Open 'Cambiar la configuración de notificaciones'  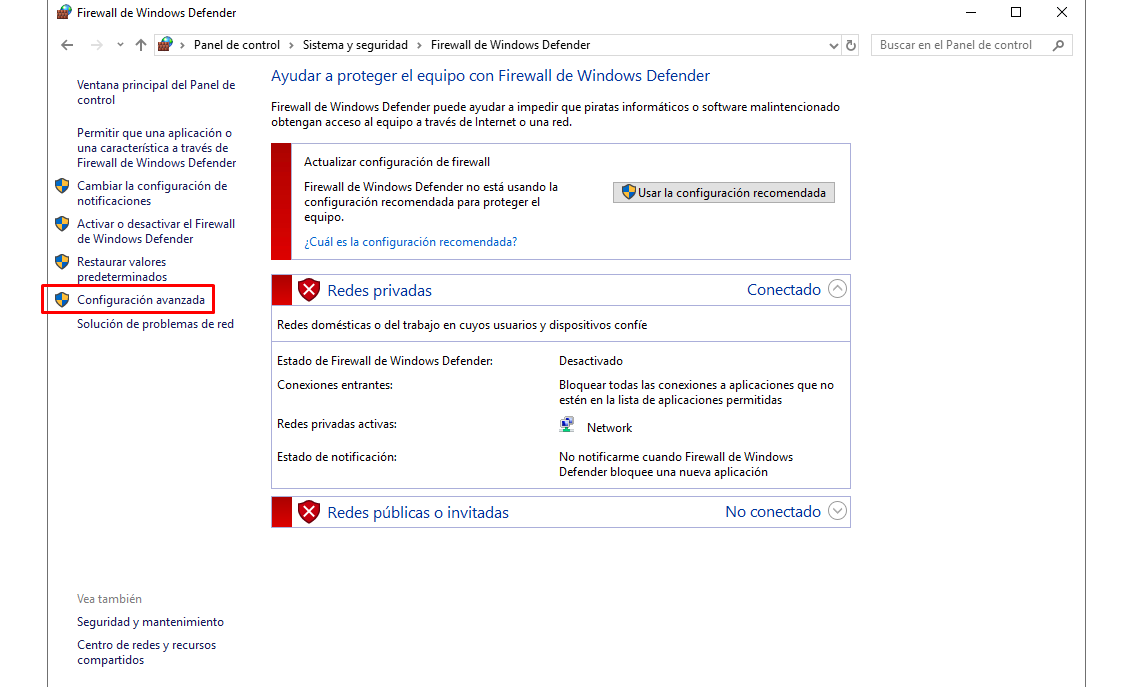click(x=152, y=193)
